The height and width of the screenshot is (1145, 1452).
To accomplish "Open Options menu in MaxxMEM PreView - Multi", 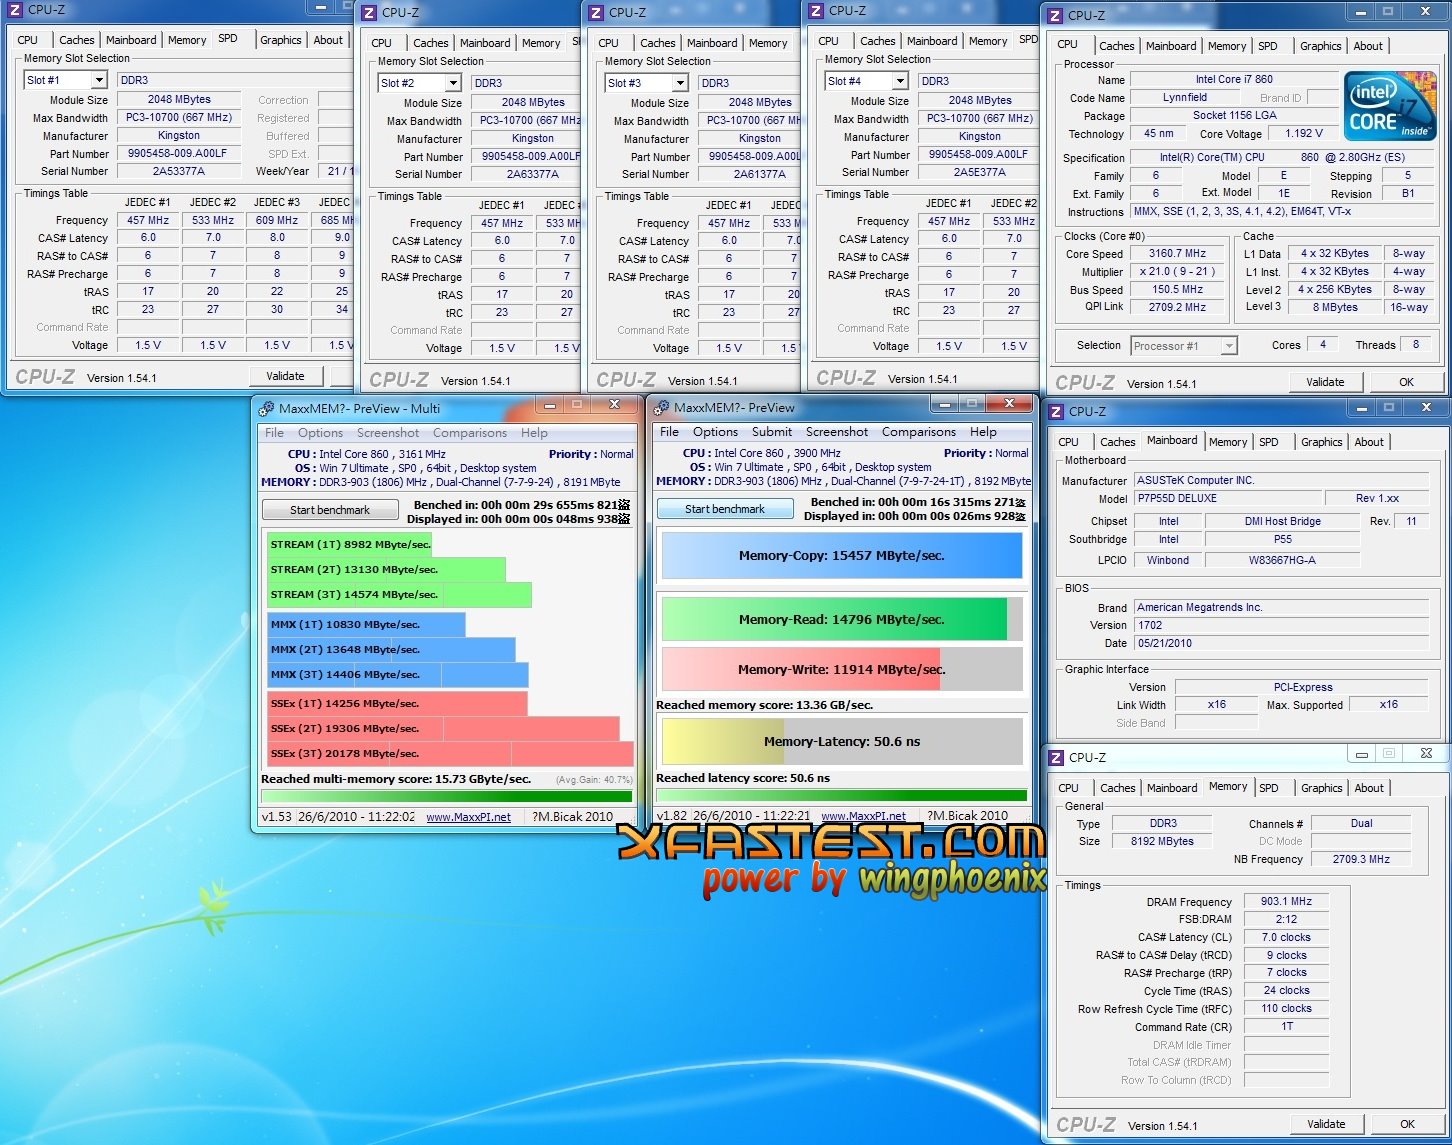I will [x=320, y=433].
